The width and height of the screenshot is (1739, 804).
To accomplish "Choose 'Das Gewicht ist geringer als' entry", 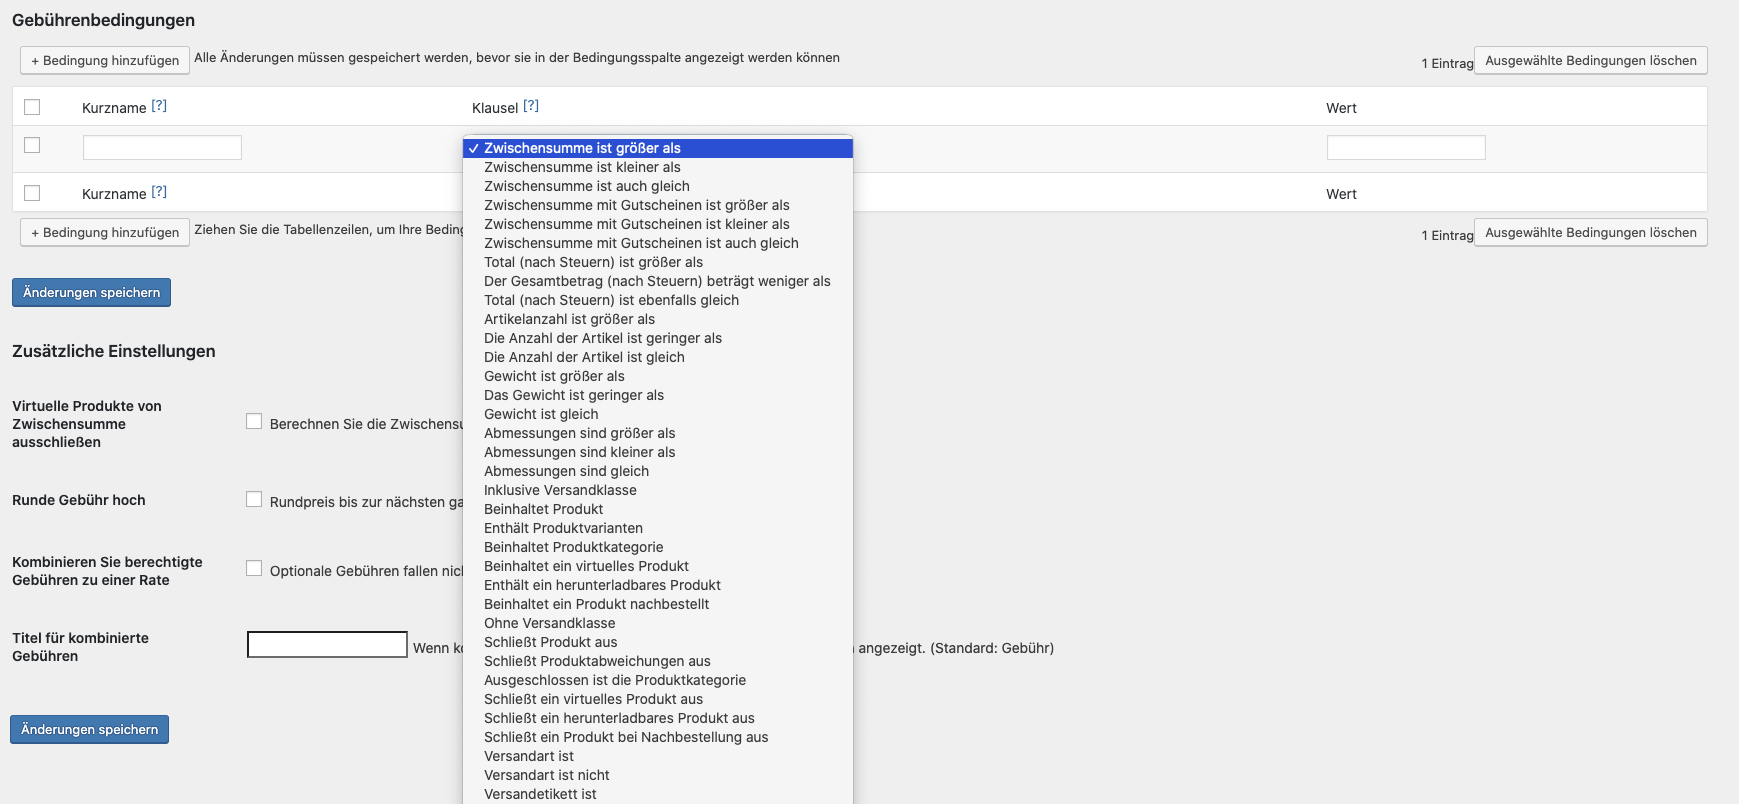I will pyautogui.click(x=658, y=395).
